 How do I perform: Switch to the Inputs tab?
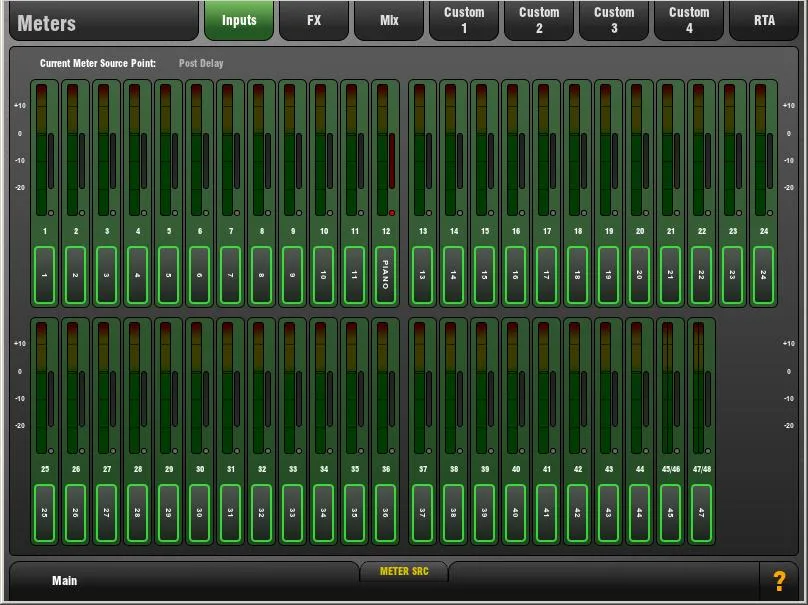(239, 20)
